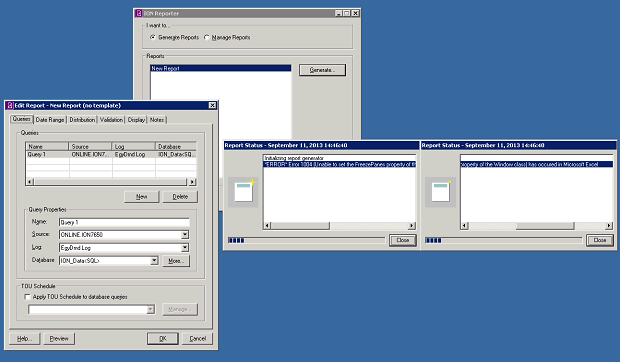Select the Manage Reports radio button
This screenshot has height=362, width=620.
click(206, 37)
